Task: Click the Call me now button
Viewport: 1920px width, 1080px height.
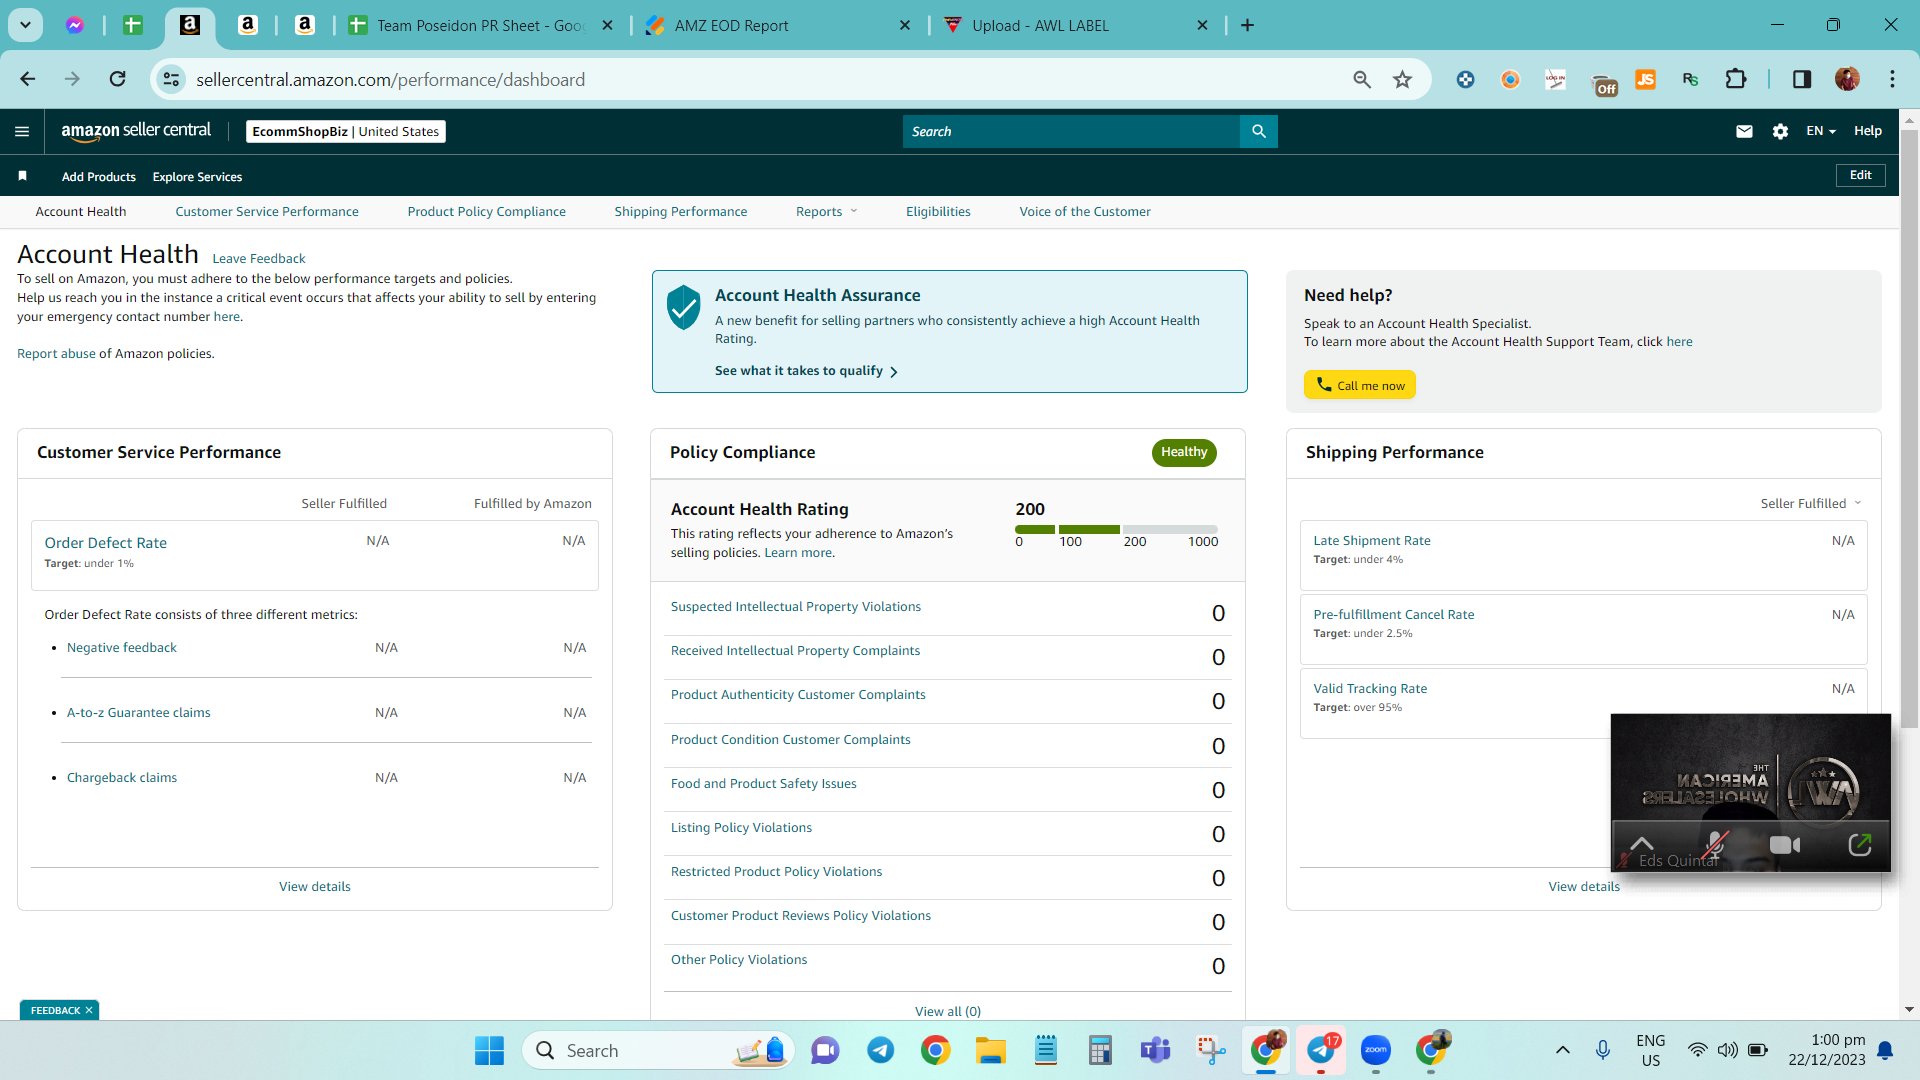Action: tap(1360, 385)
